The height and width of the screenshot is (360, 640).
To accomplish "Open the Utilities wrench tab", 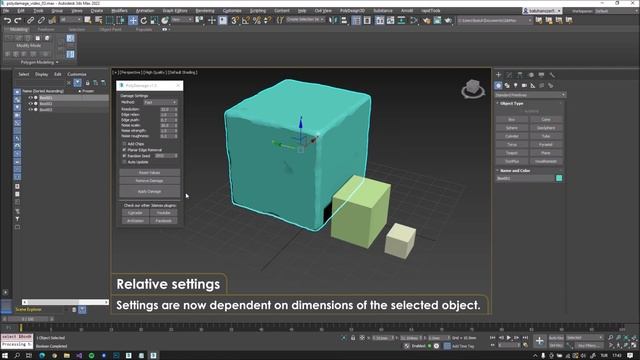I will point(552,75).
